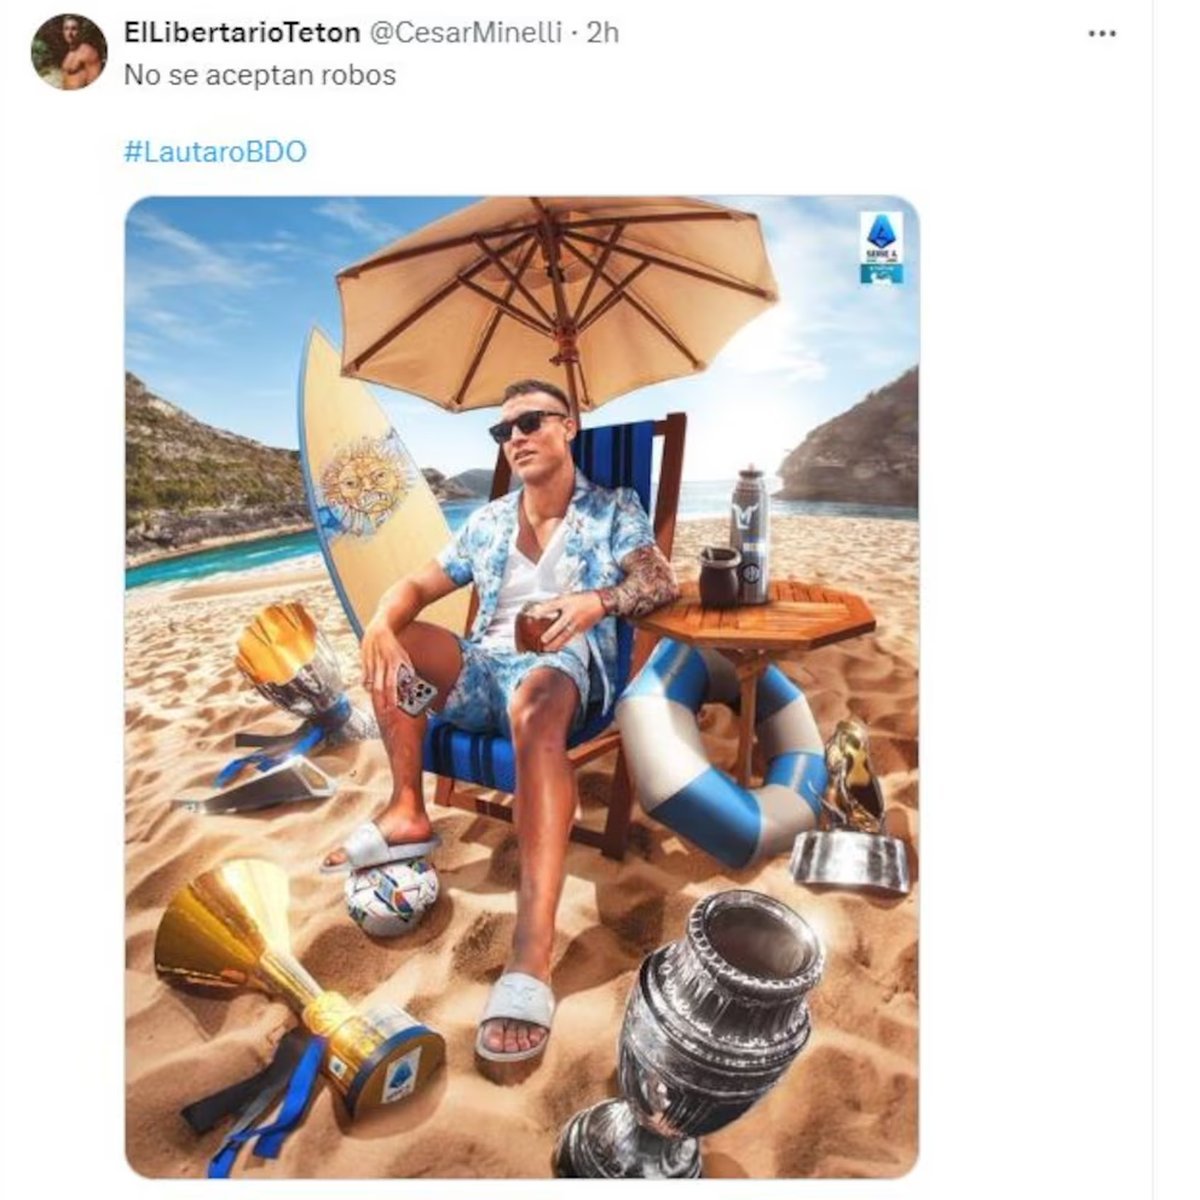The image size is (1200, 1200).
Task: Click the tweet text 'No se aceptan robos'
Action: tap(260, 75)
